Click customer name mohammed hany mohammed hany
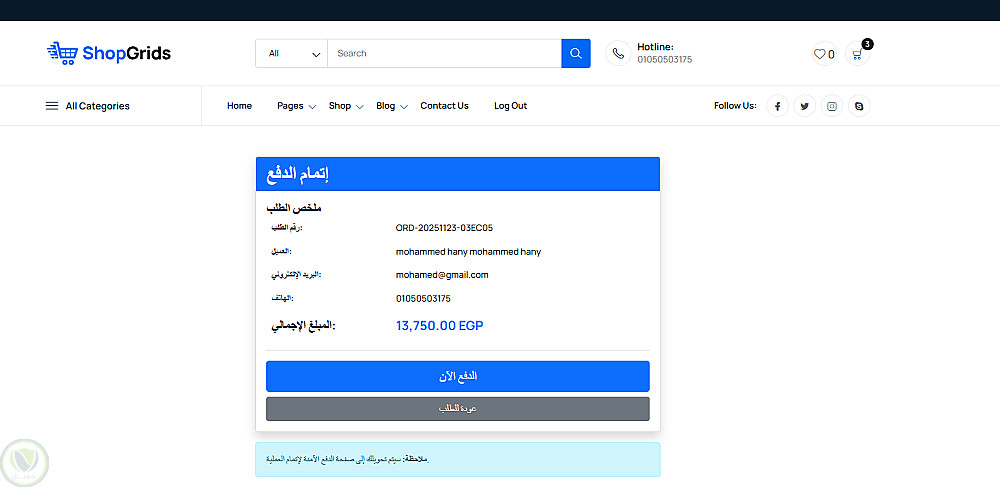Image resolution: width=1000 pixels, height=487 pixels. [468, 252]
